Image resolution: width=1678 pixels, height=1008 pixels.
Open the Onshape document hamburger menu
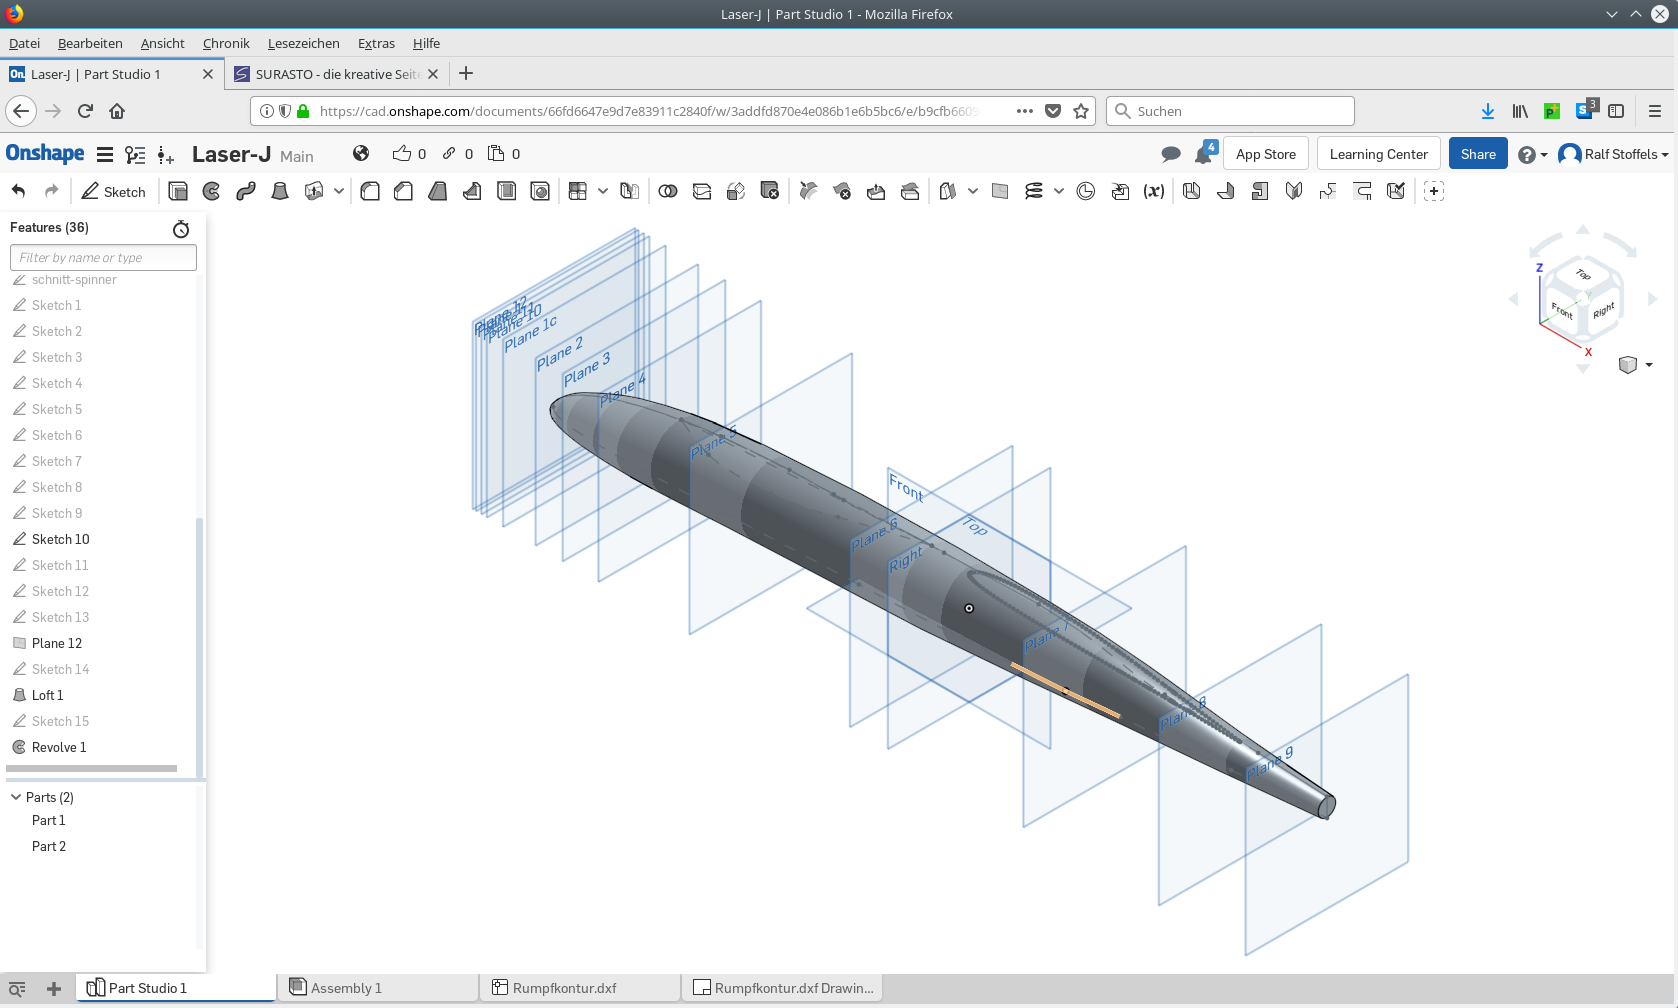pyautogui.click(x=105, y=154)
